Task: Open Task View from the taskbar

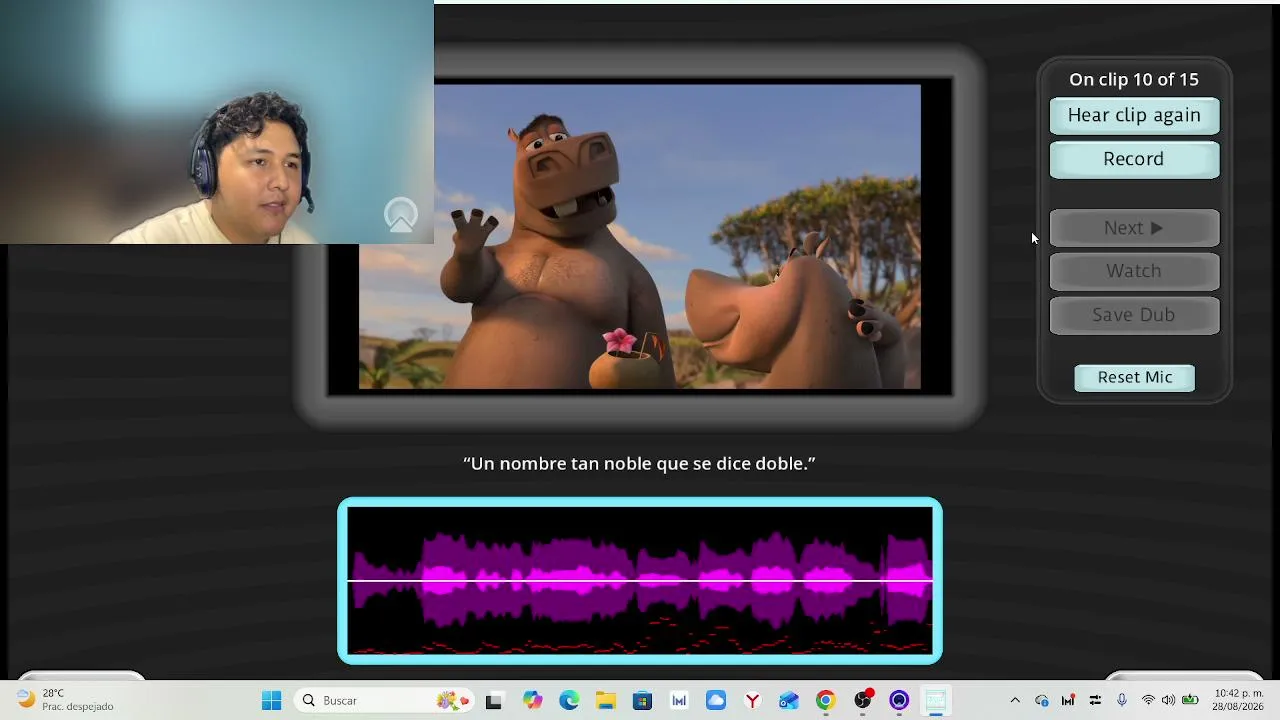Action: [493, 701]
